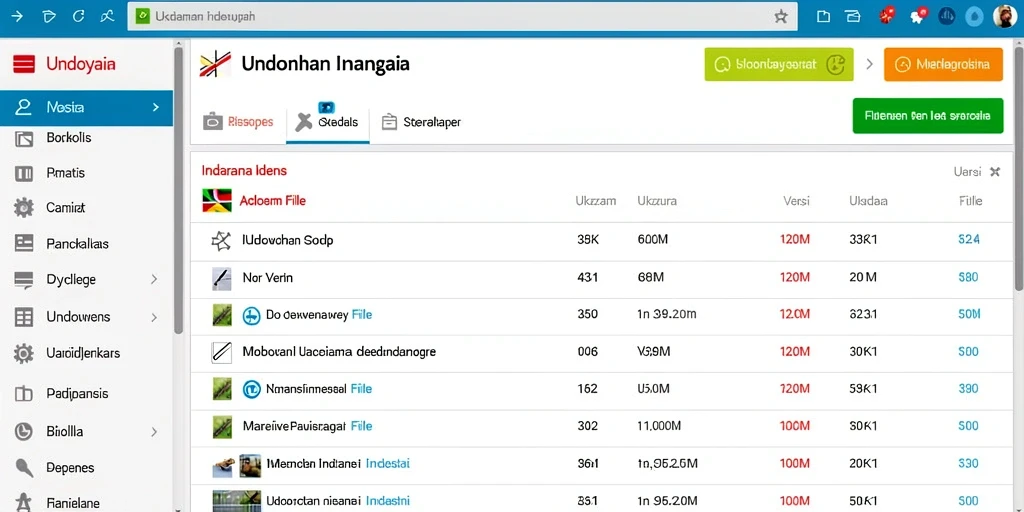Open the Borkolls sidebar icon
The width and height of the screenshot is (1024, 512).
coord(24,138)
